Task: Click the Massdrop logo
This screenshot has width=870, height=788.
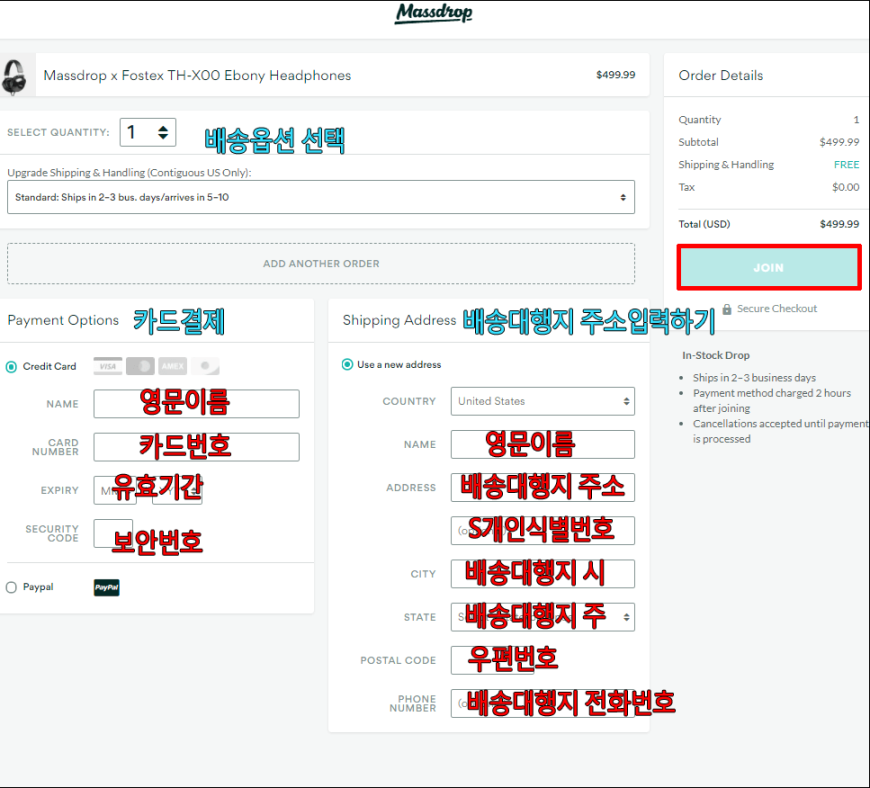Action: [x=433, y=13]
